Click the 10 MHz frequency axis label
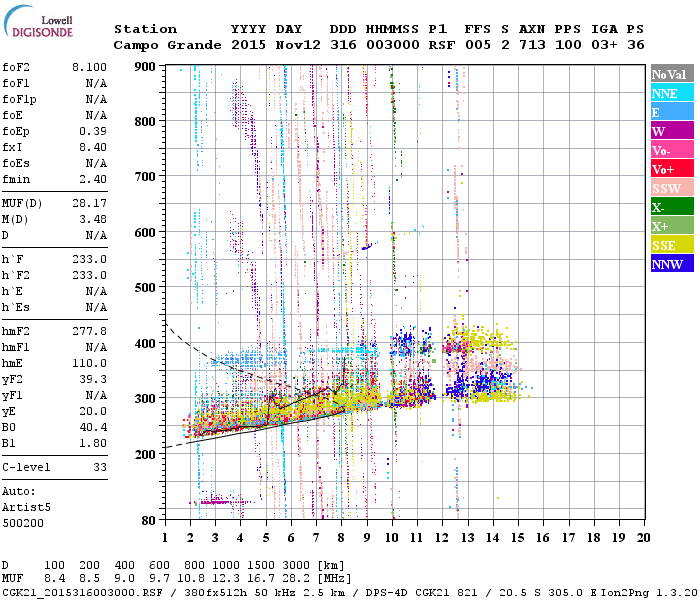700x600 pixels. click(x=392, y=538)
